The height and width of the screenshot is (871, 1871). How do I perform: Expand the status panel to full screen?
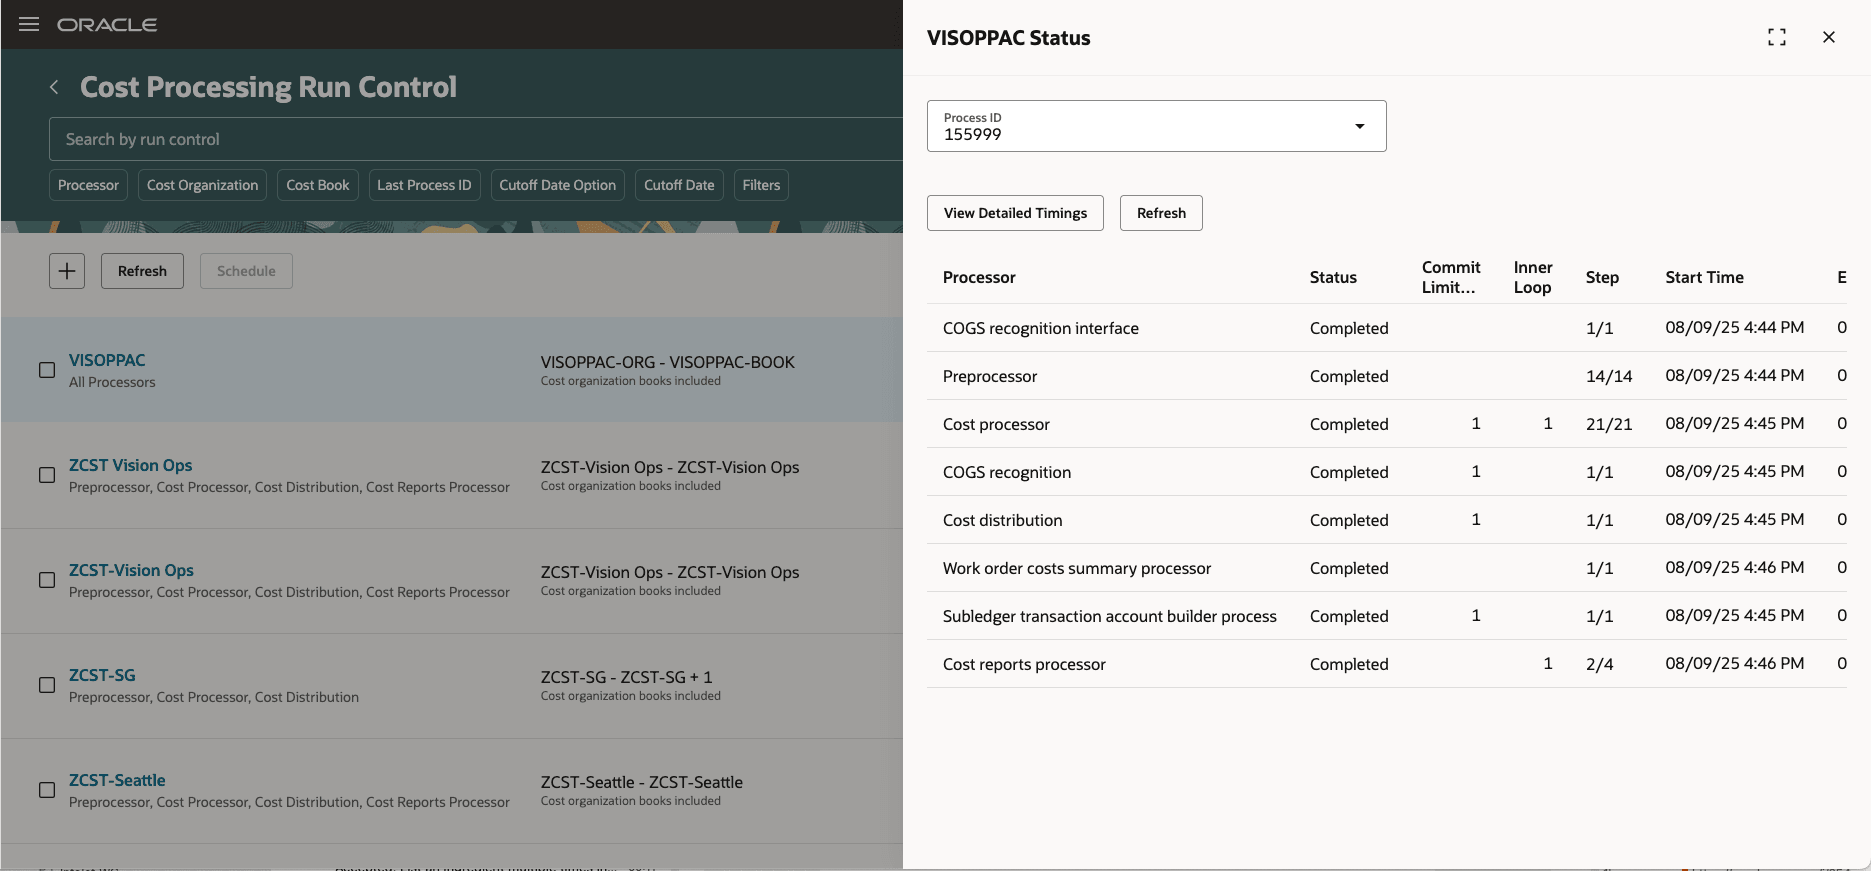click(x=1776, y=37)
